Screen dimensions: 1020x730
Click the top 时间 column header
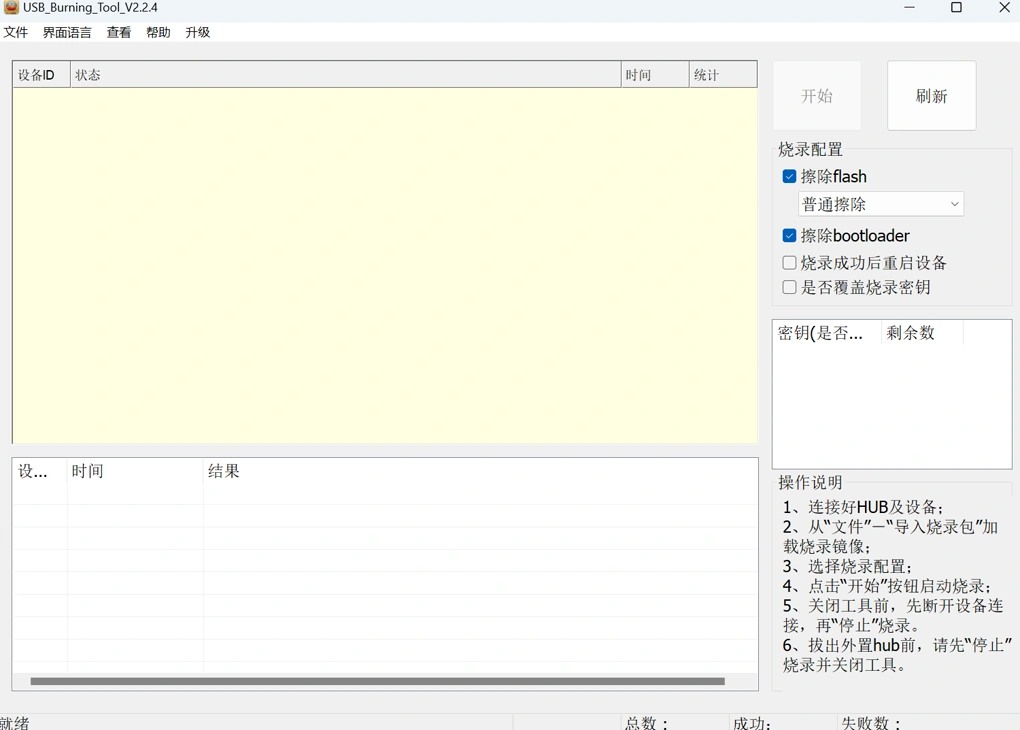(655, 75)
